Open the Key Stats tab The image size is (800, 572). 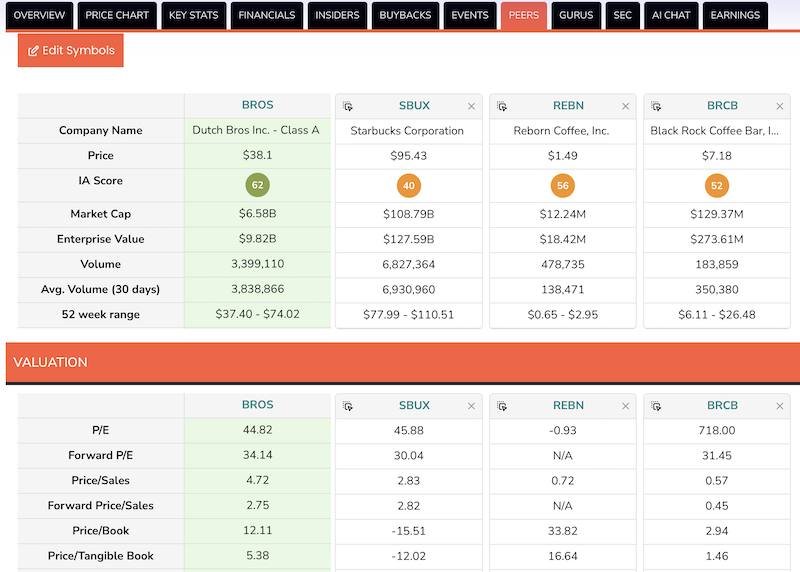pyautogui.click(x=193, y=15)
